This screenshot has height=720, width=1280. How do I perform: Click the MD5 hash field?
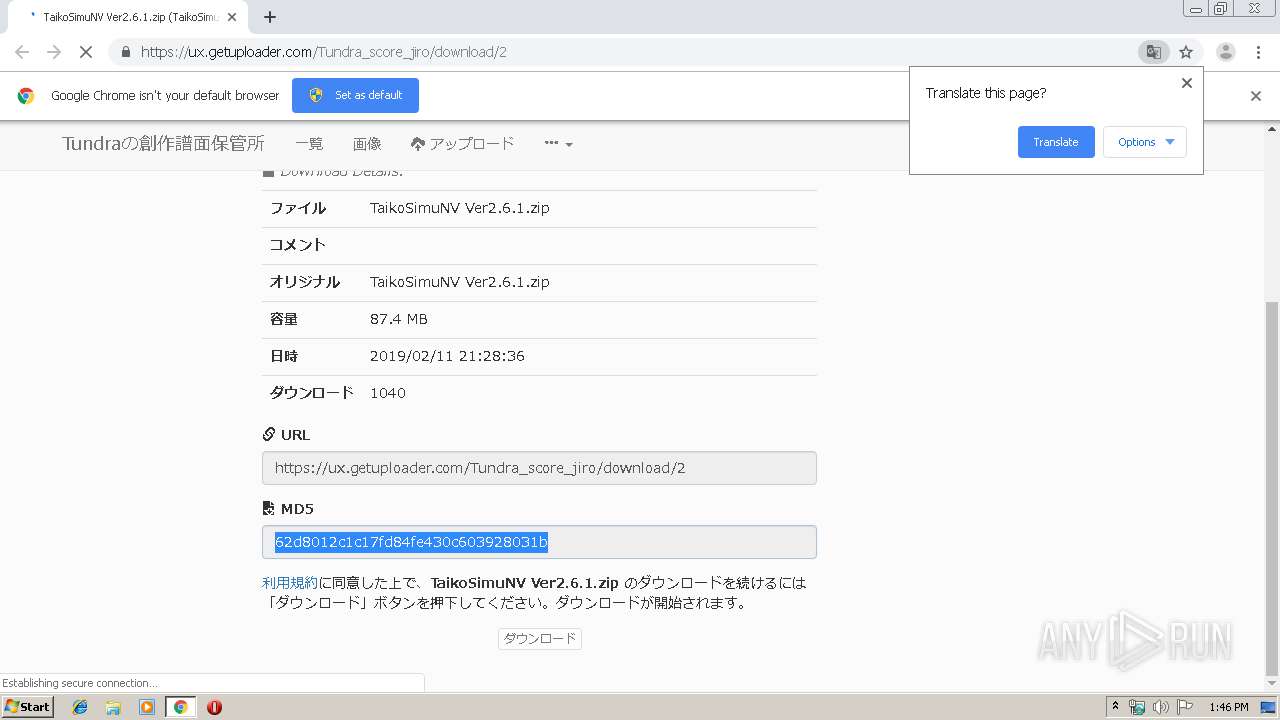click(x=539, y=542)
